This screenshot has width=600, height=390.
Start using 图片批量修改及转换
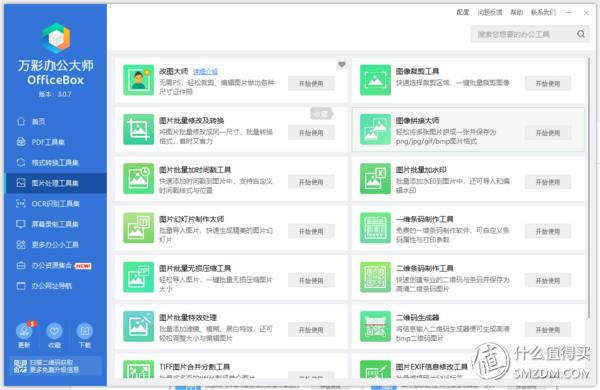pos(311,133)
